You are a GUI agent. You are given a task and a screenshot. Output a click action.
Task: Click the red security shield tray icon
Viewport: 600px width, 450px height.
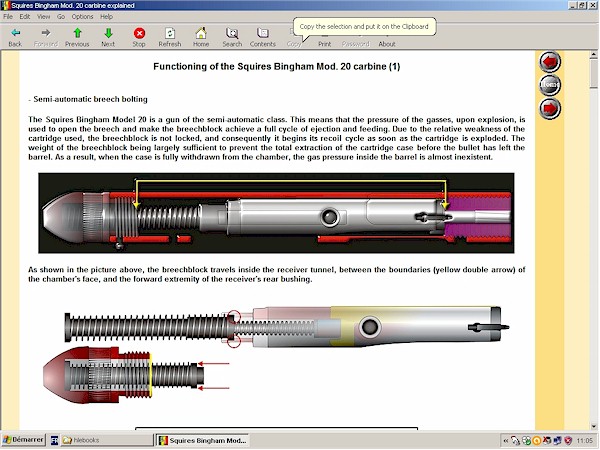coord(568,441)
